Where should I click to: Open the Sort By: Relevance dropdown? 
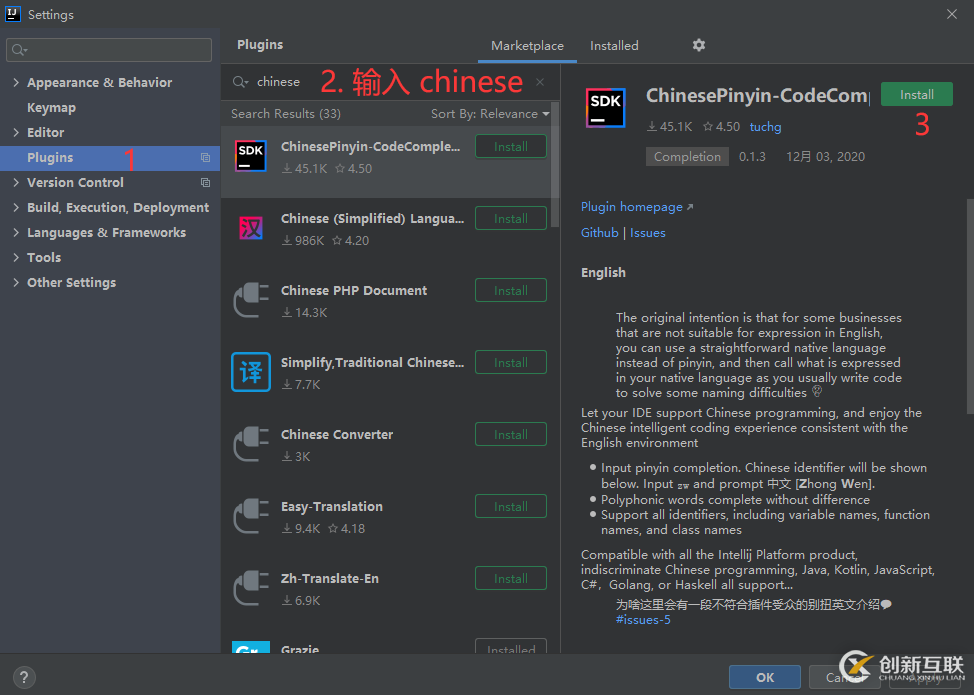(x=490, y=114)
